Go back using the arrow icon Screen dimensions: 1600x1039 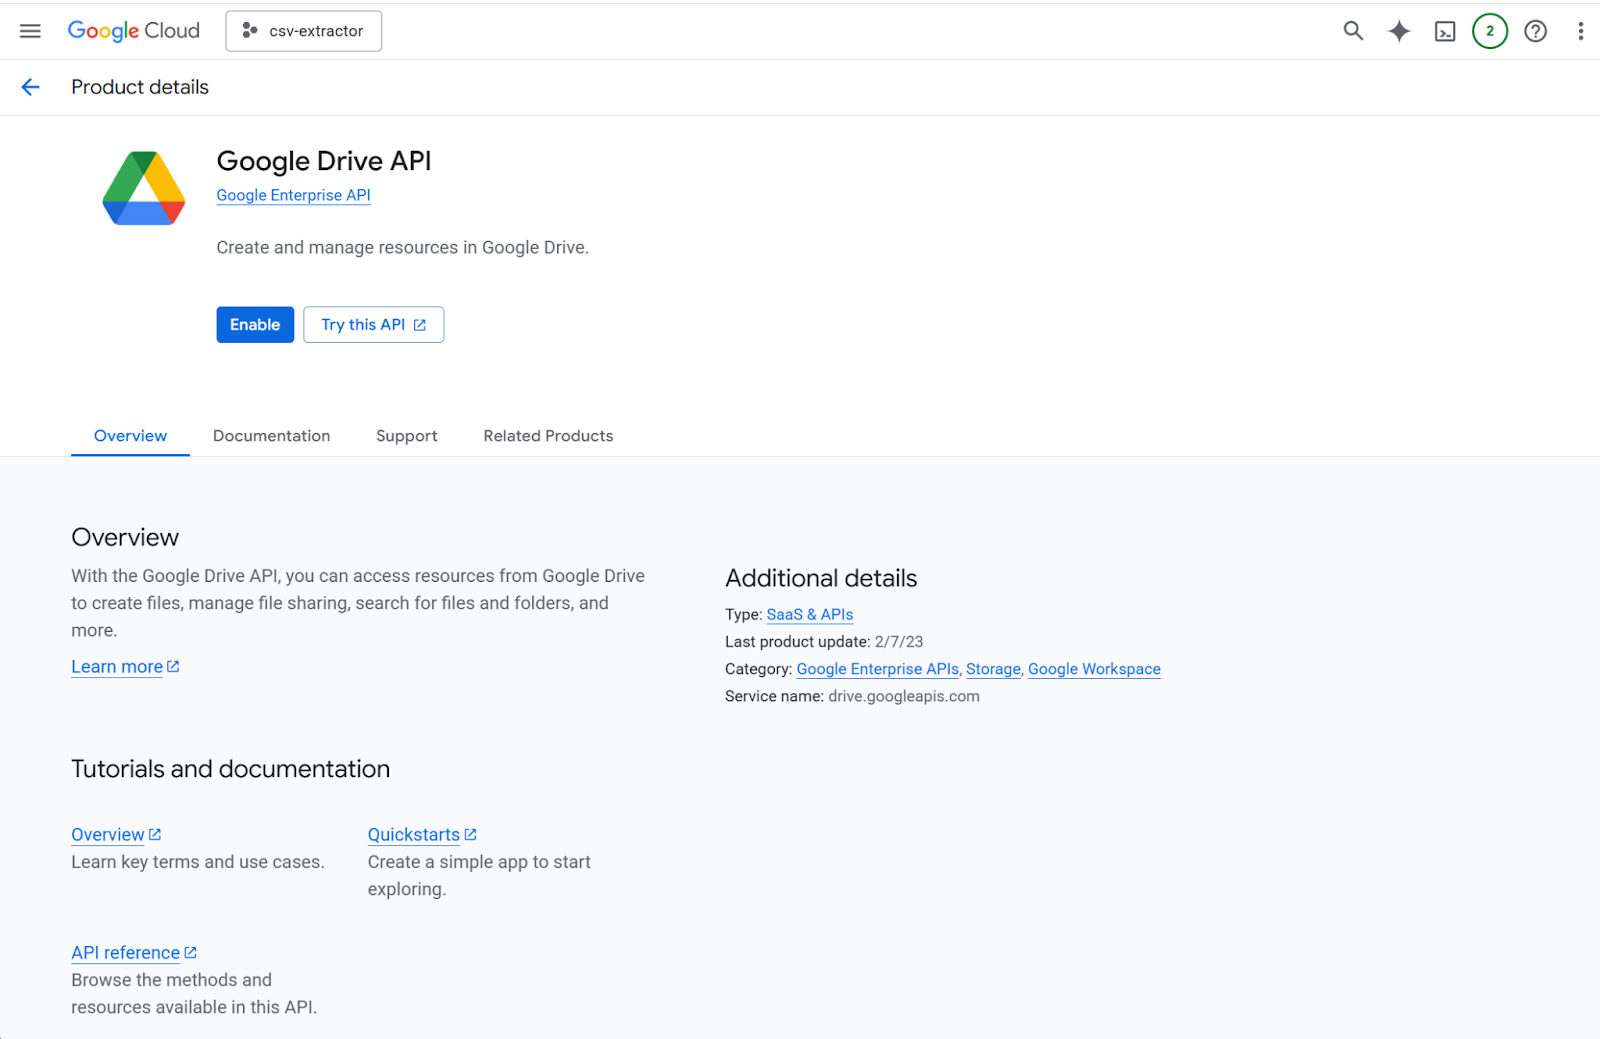coord(31,87)
